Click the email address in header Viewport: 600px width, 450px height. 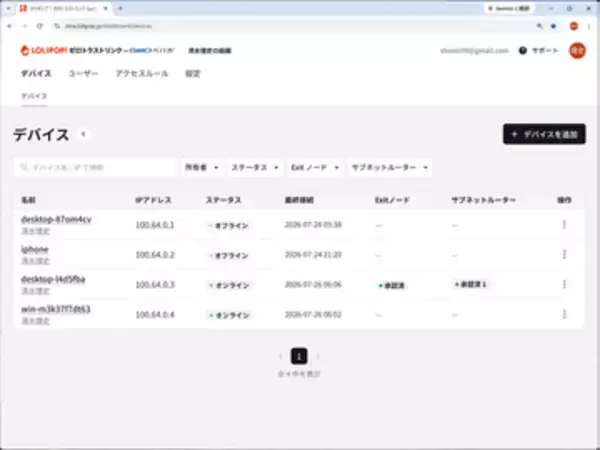(474, 51)
